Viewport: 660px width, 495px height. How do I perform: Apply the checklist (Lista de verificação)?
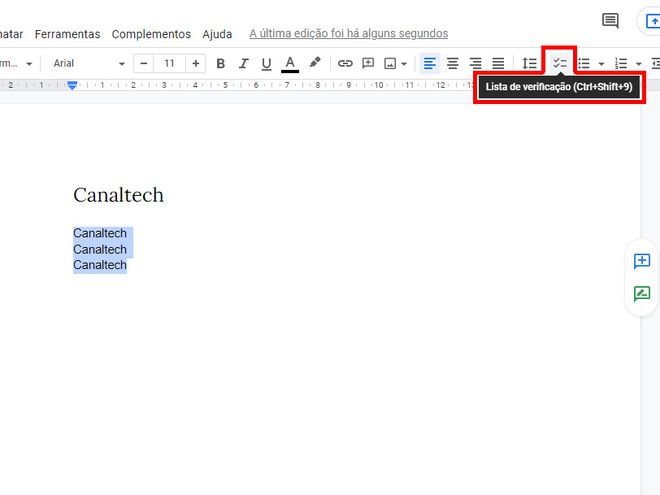(x=560, y=64)
